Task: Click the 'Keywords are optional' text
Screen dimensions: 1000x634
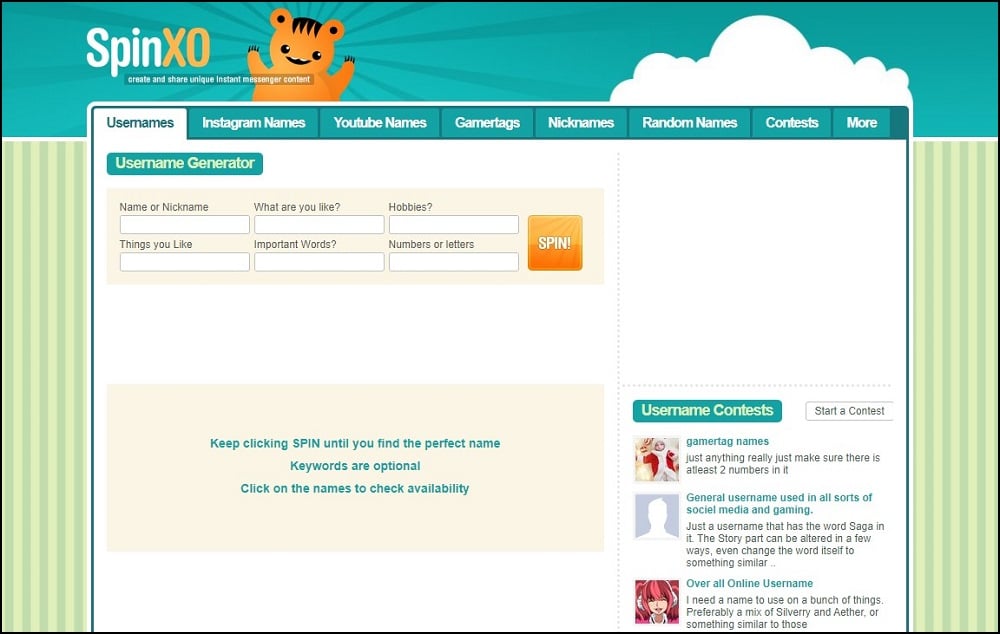Action: [355, 466]
